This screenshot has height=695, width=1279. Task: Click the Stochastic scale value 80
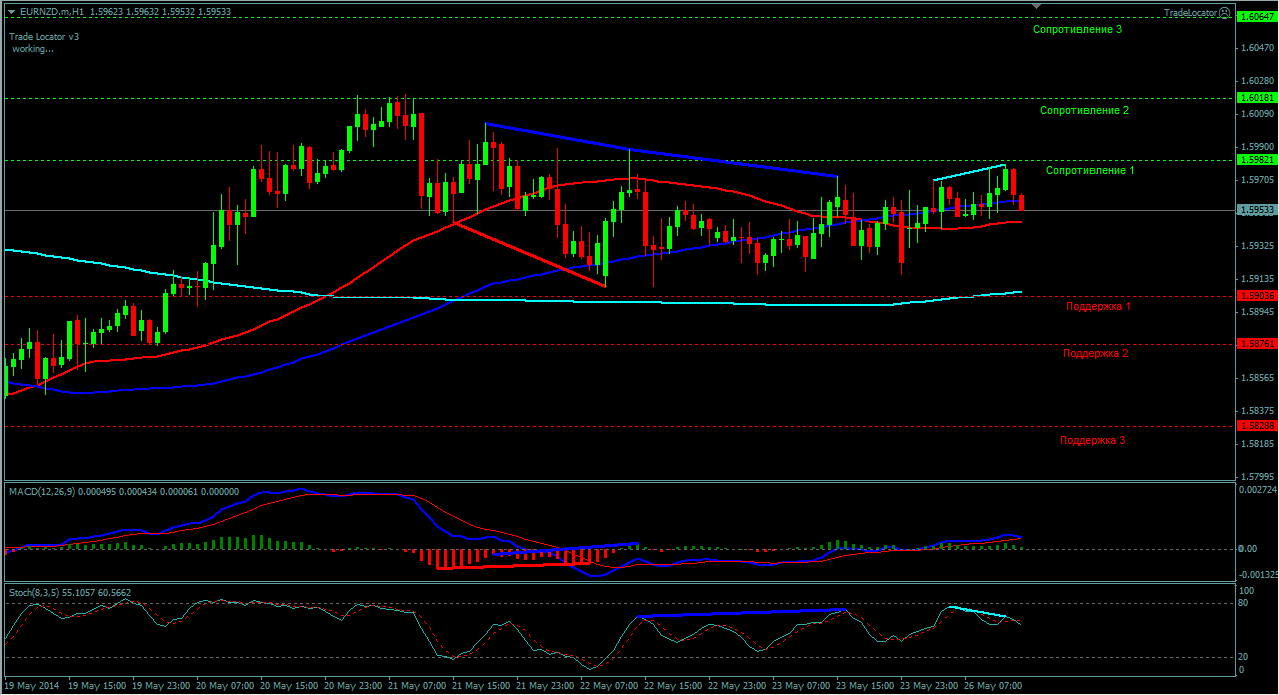pos(1245,603)
